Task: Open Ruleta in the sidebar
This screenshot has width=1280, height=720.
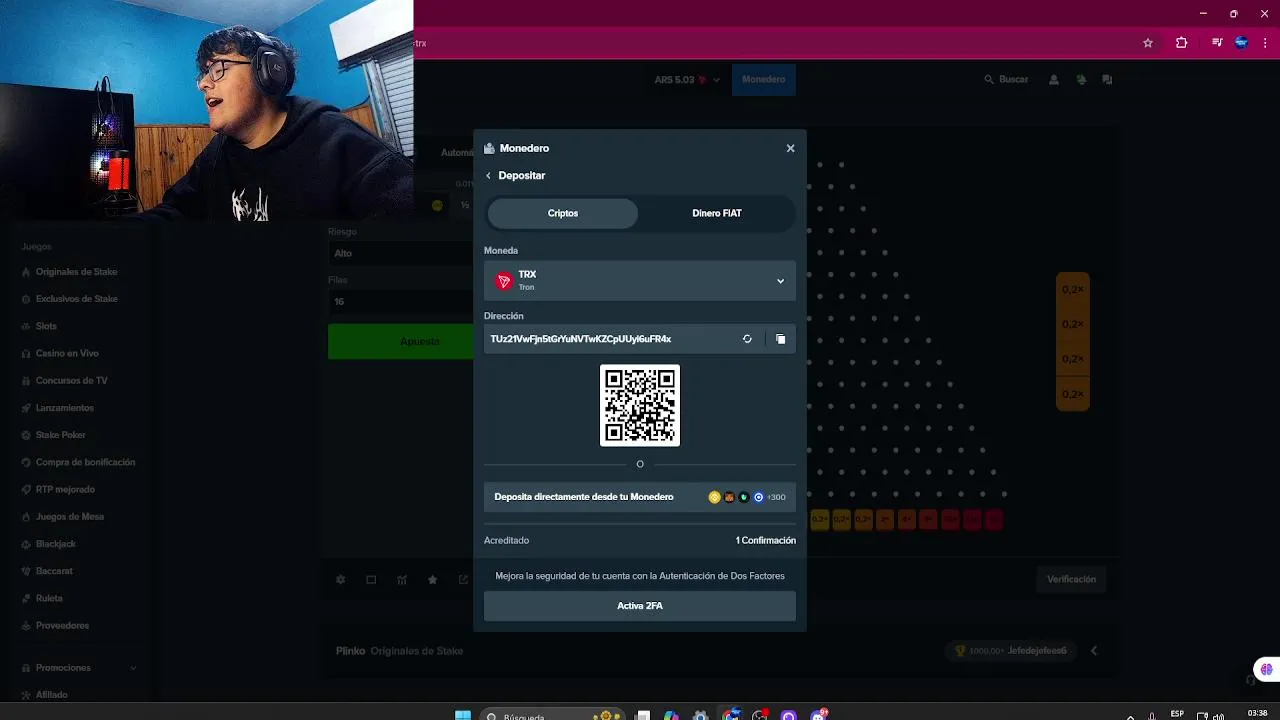Action: pyautogui.click(x=49, y=598)
